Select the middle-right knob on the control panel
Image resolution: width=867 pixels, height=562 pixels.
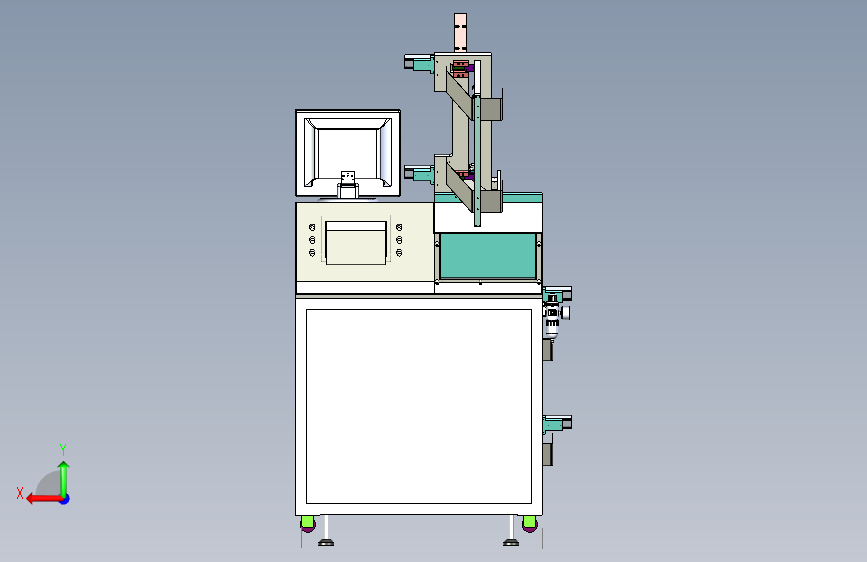(x=399, y=240)
